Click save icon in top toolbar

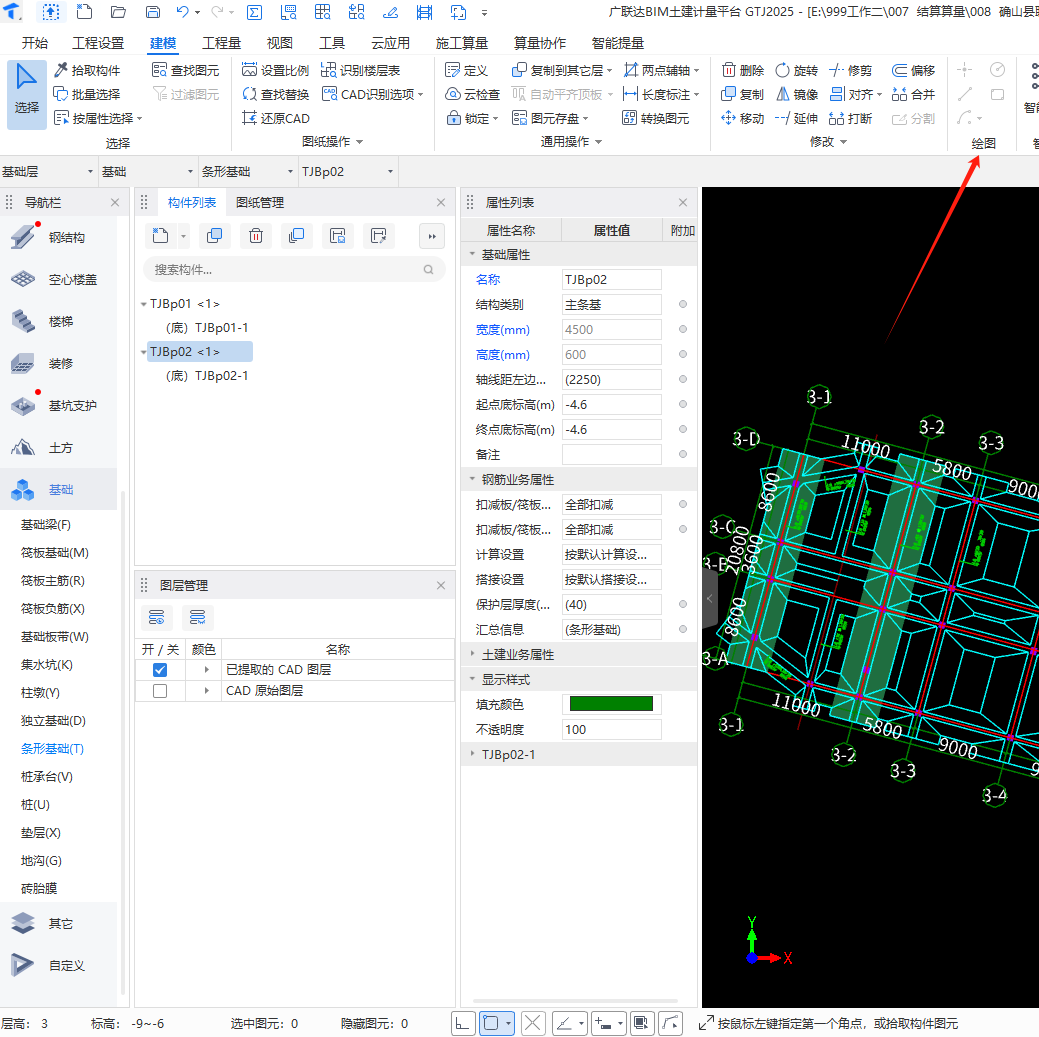tap(152, 12)
